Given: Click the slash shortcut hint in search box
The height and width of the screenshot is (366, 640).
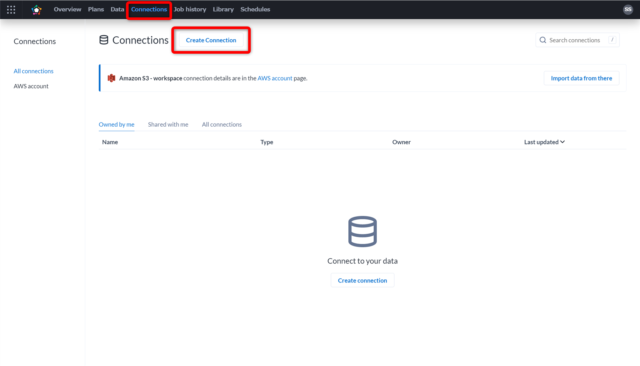Looking at the screenshot, I should [612, 40].
